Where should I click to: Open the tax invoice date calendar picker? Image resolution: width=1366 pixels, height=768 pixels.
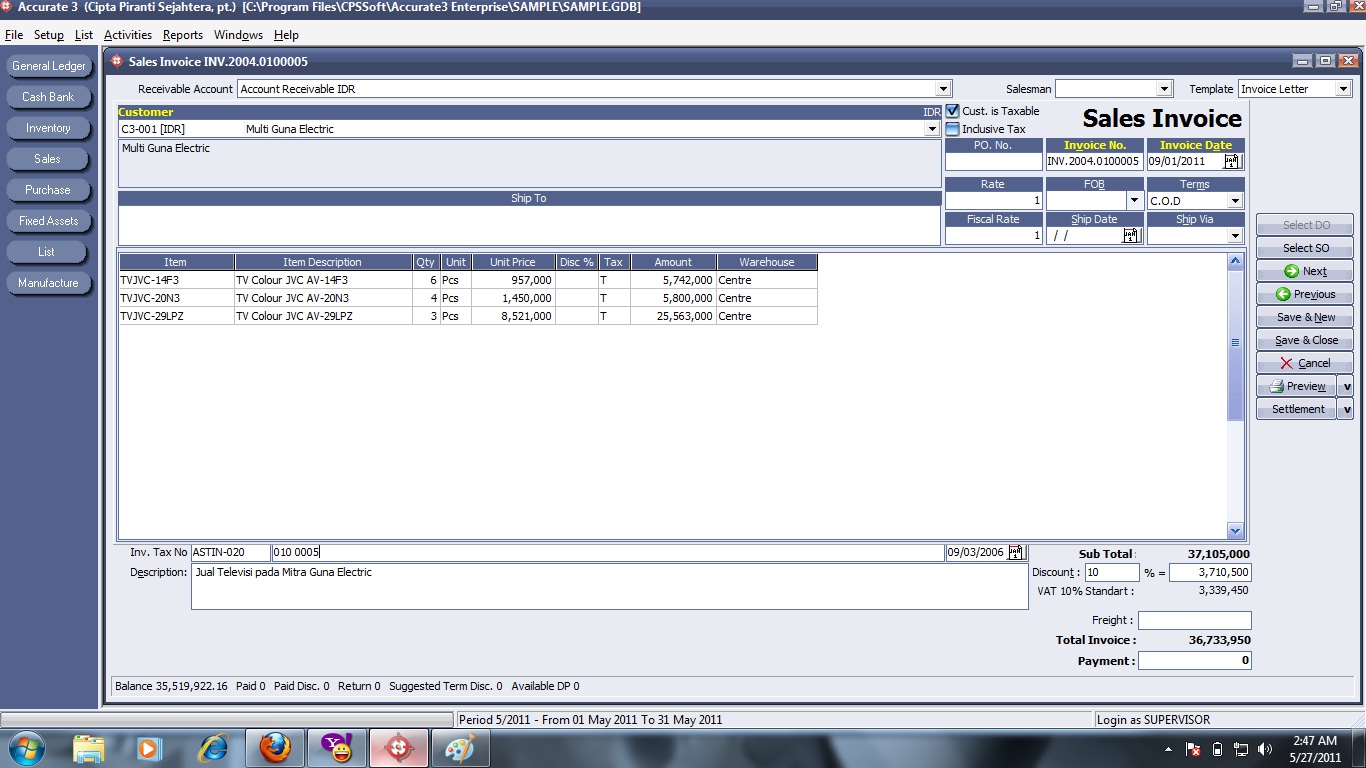click(x=1016, y=552)
